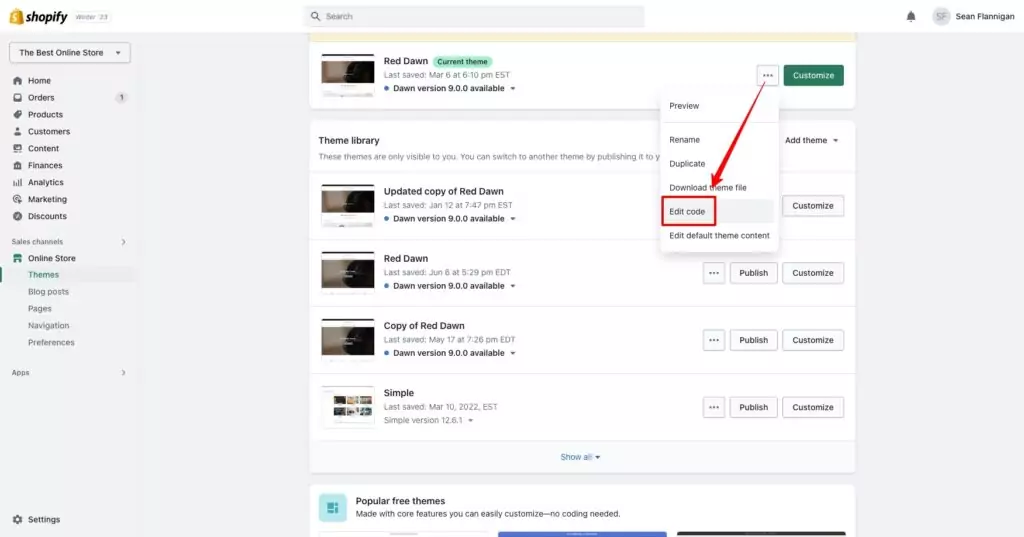Screen dimensions: 1024x537
Task: Customize Updated copy of Red Dawn
Action: (812, 206)
